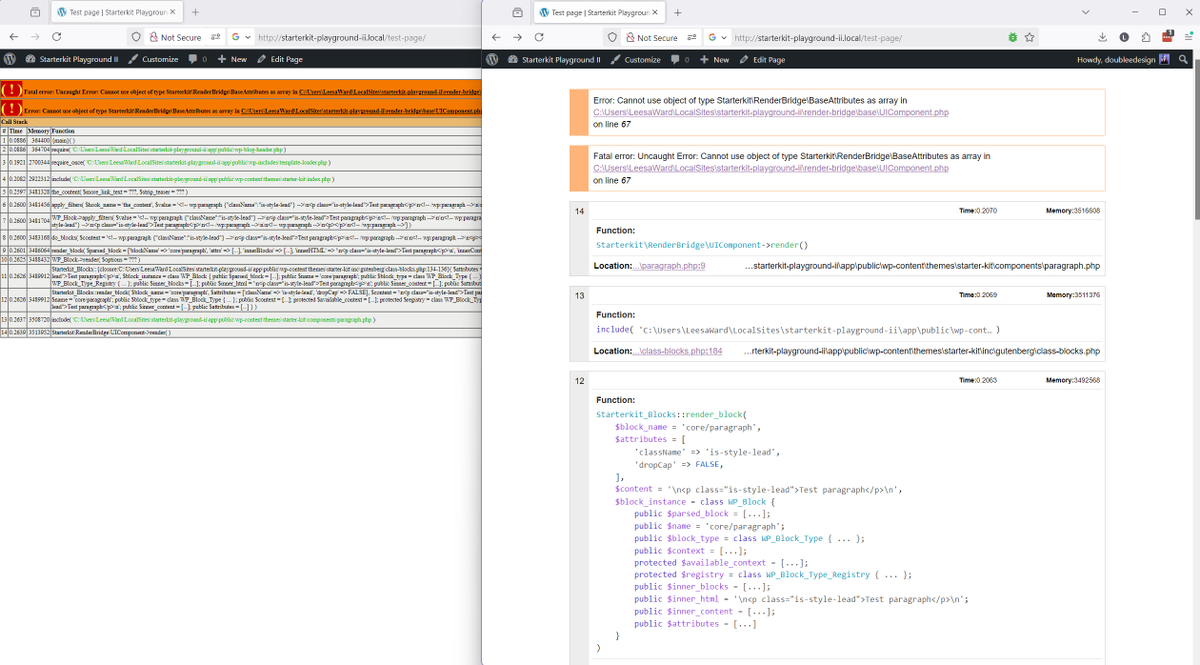1200x665 pixels.
Task: Click Customize in right window admin bar
Action: 635,59
